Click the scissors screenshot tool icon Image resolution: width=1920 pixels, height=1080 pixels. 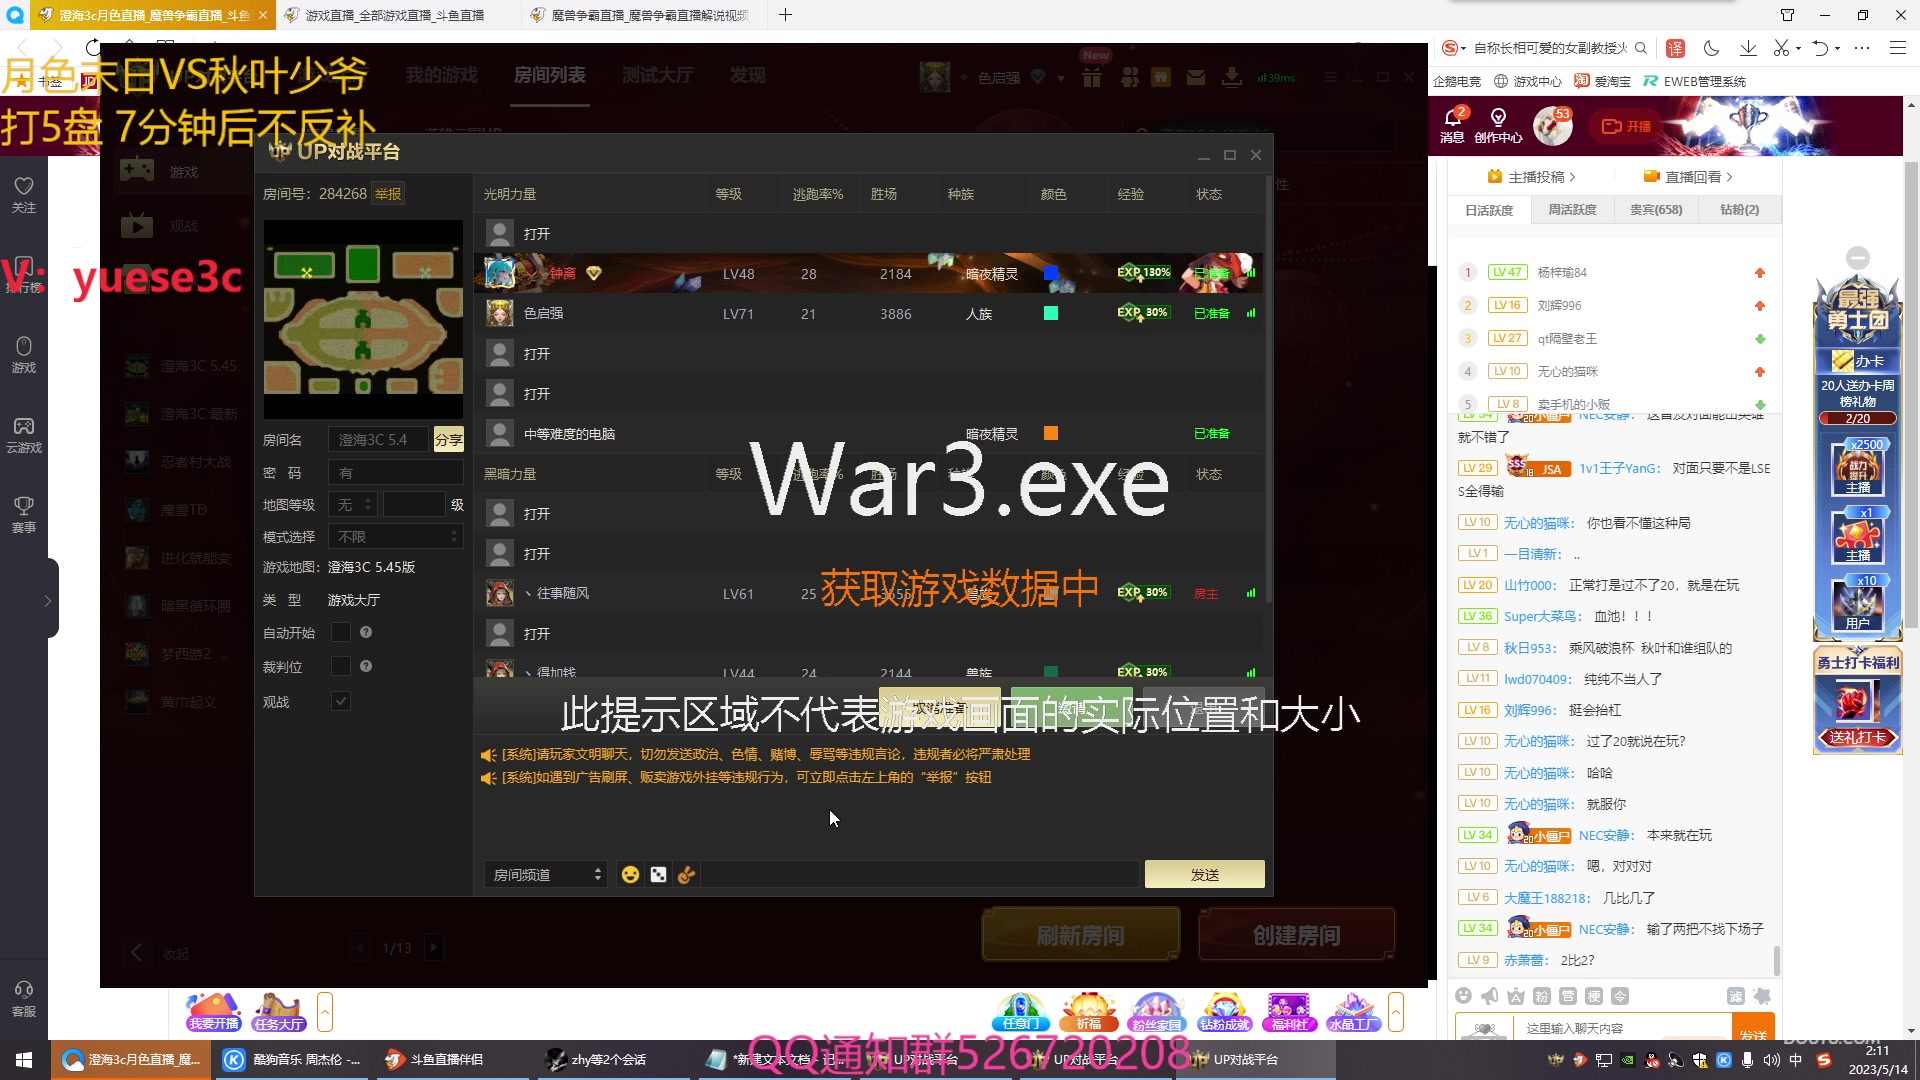click(1781, 48)
